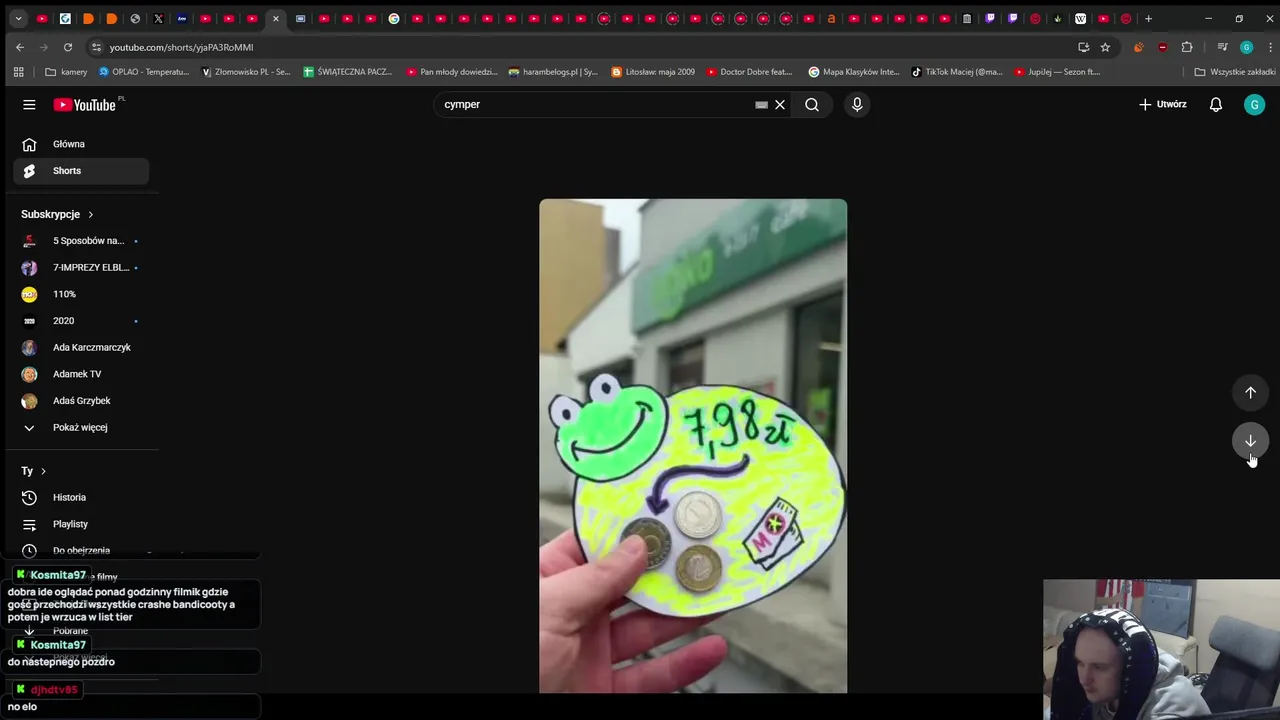
Task: Close the active YouTube Shorts tab
Action: click(276, 18)
